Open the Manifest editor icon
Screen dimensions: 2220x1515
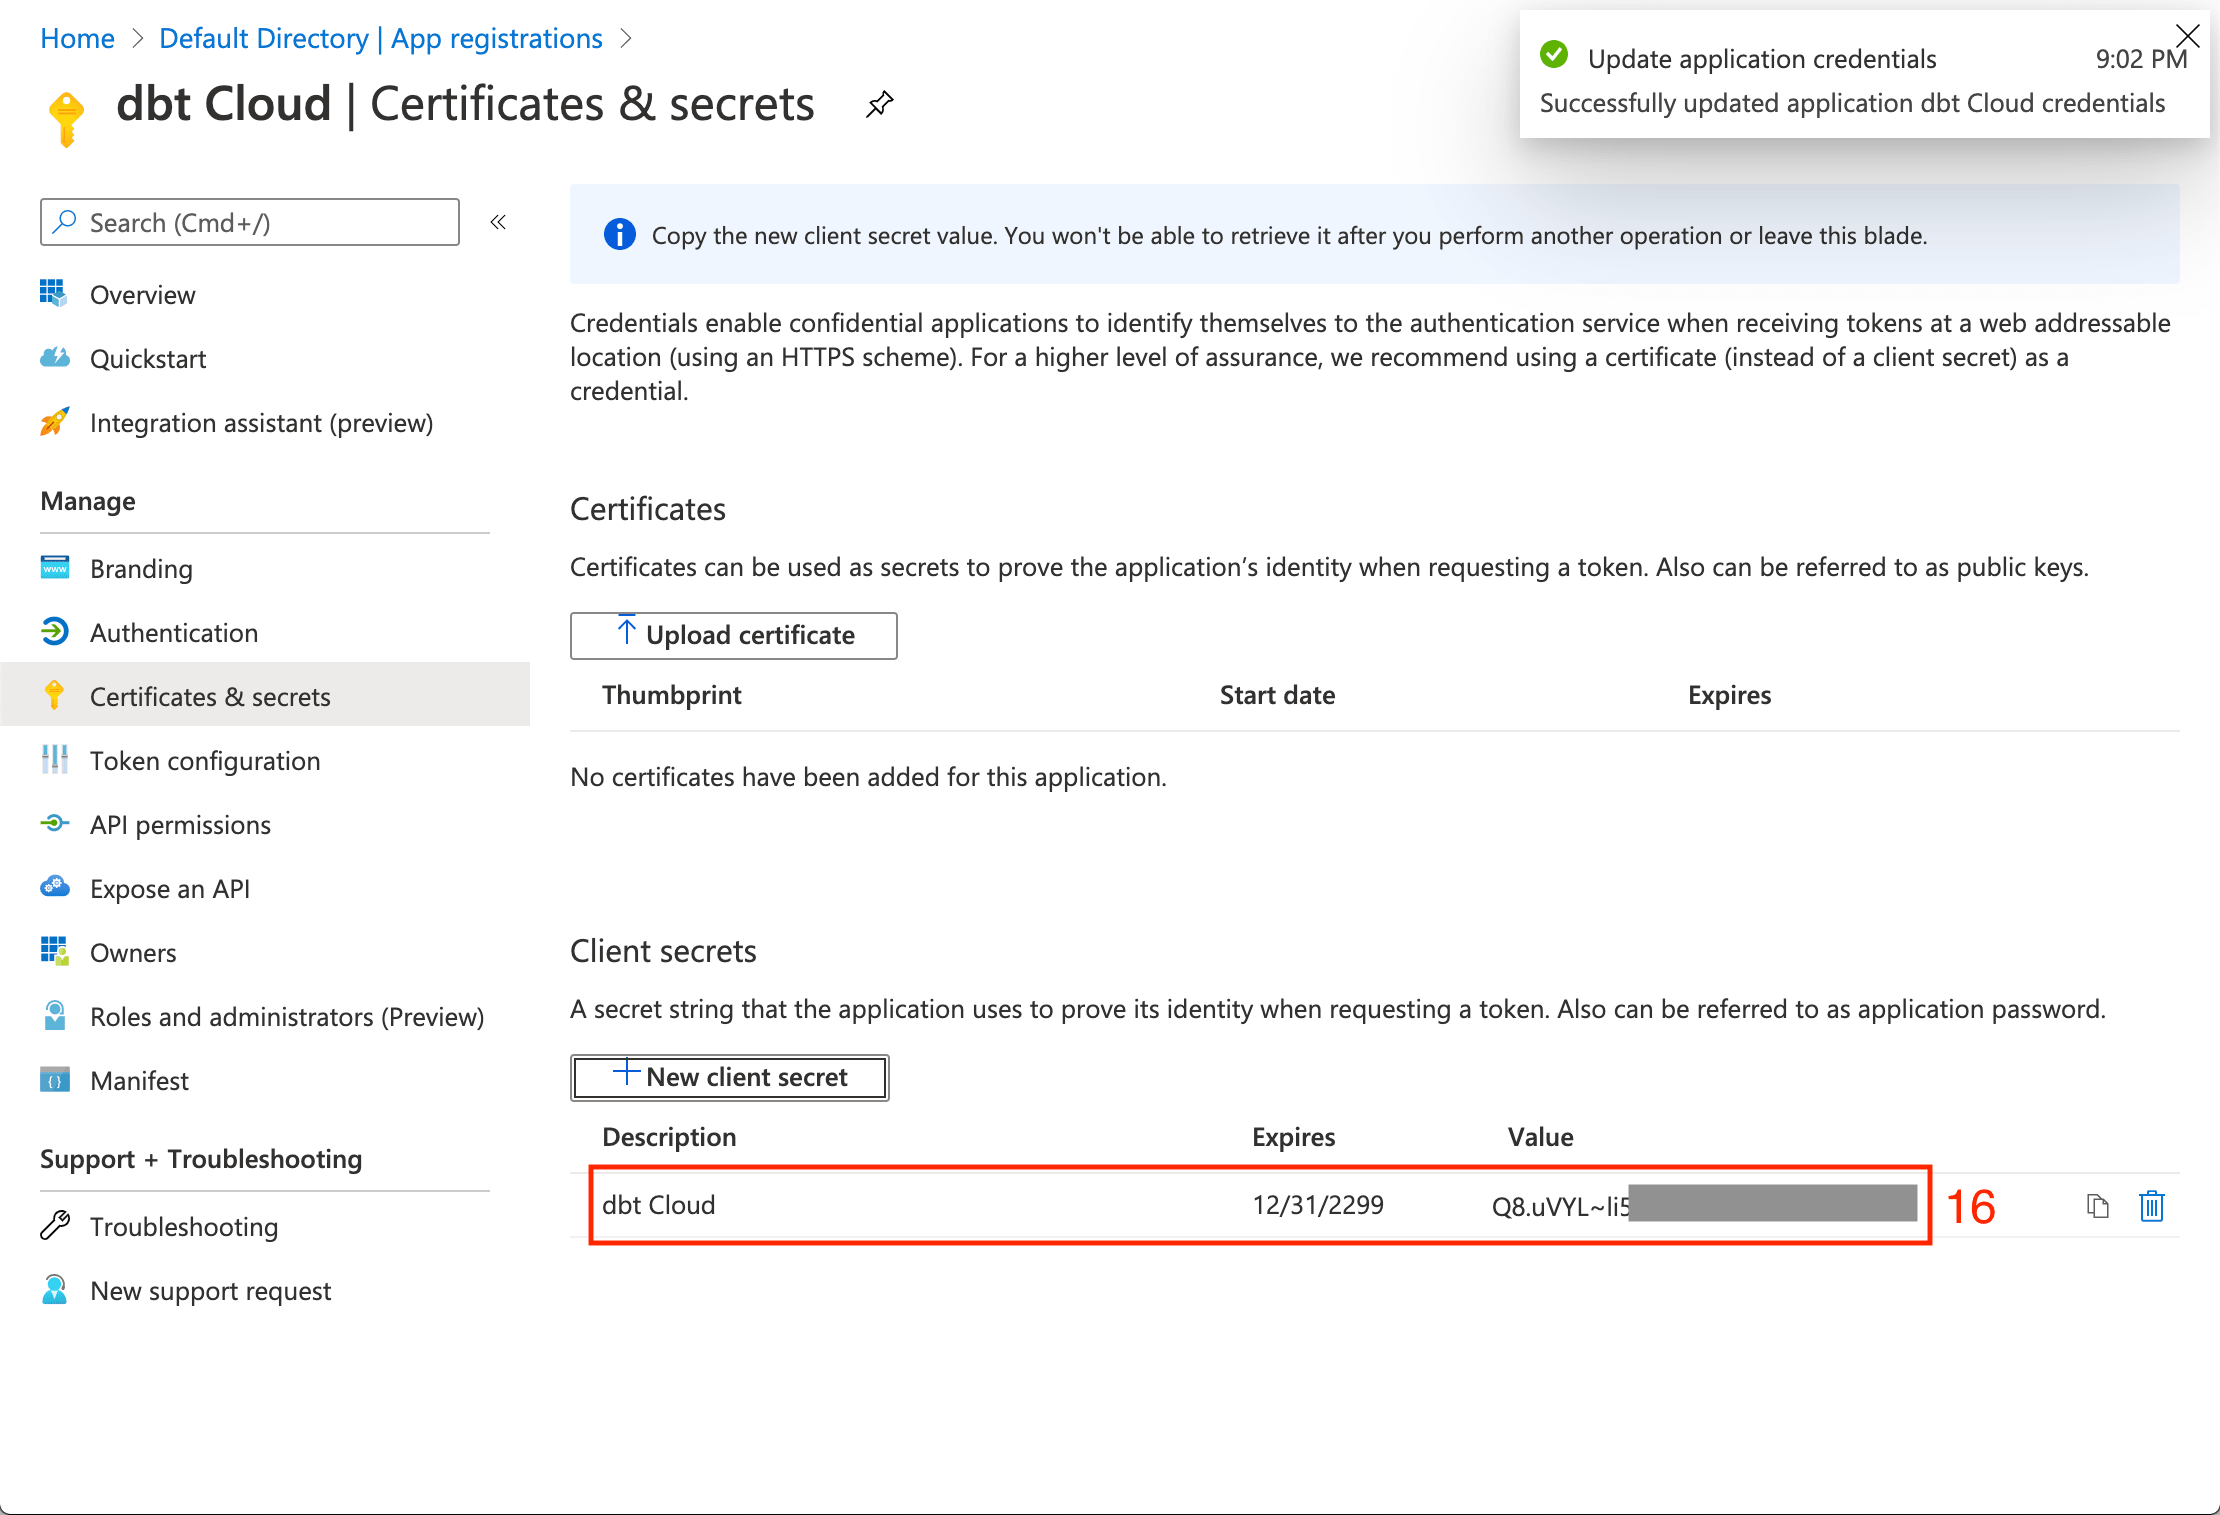(55, 1080)
